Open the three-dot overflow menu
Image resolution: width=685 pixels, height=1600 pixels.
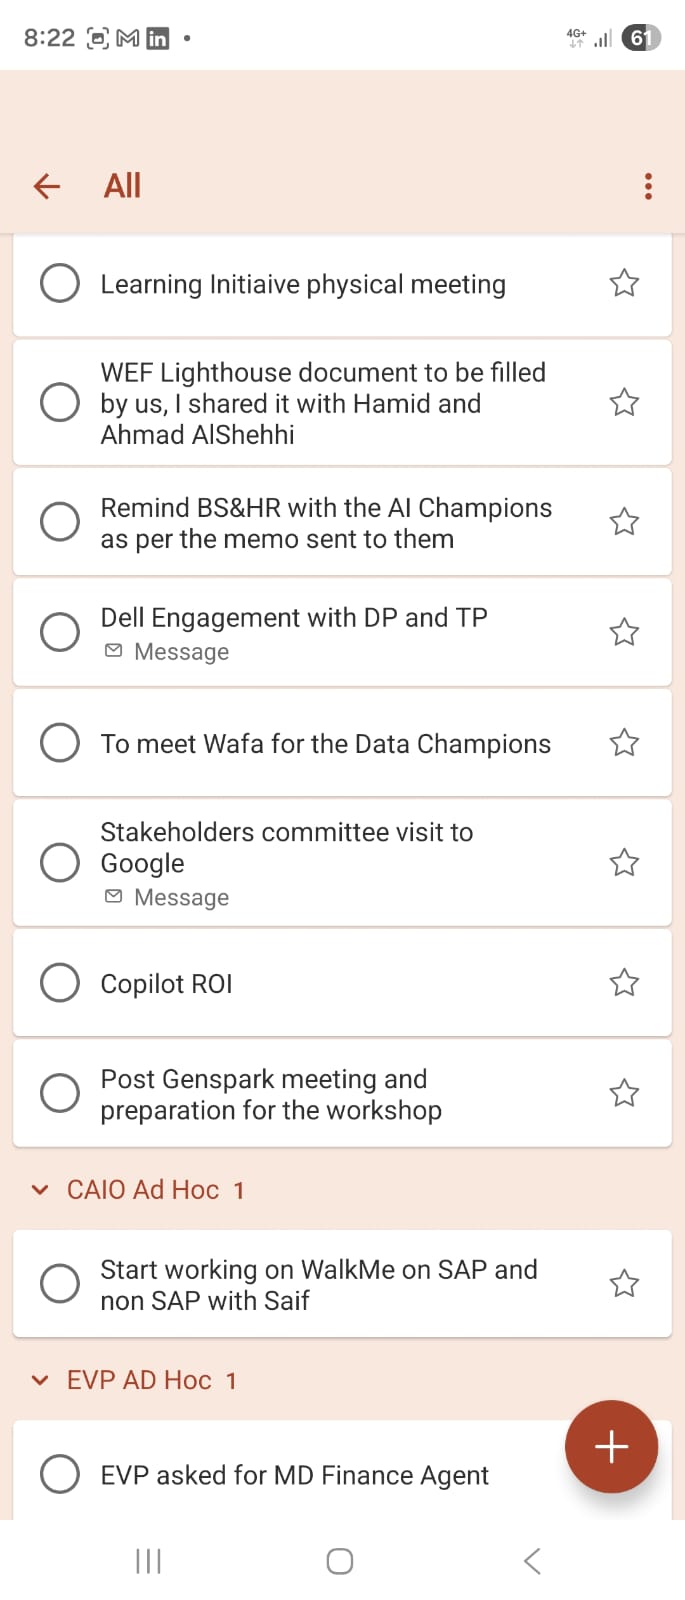648,186
